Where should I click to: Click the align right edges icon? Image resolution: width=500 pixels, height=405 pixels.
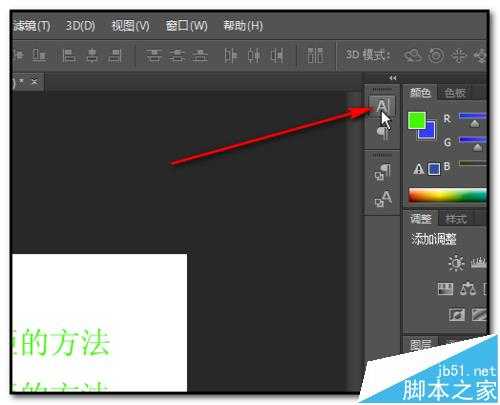(115, 56)
